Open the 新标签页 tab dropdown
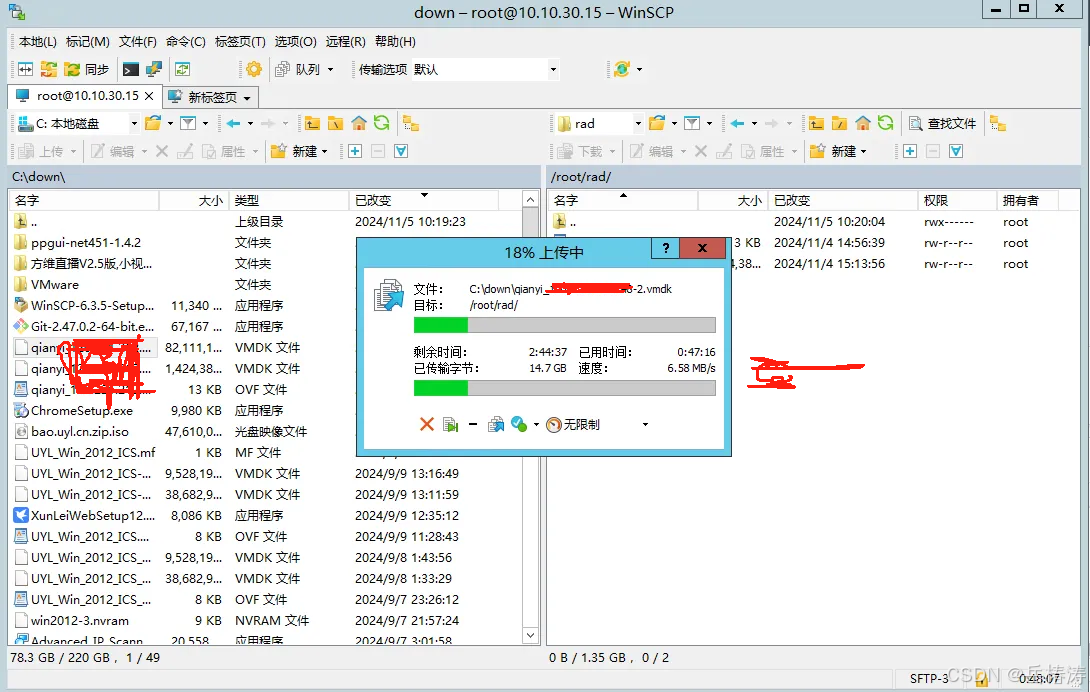 click(x=247, y=97)
